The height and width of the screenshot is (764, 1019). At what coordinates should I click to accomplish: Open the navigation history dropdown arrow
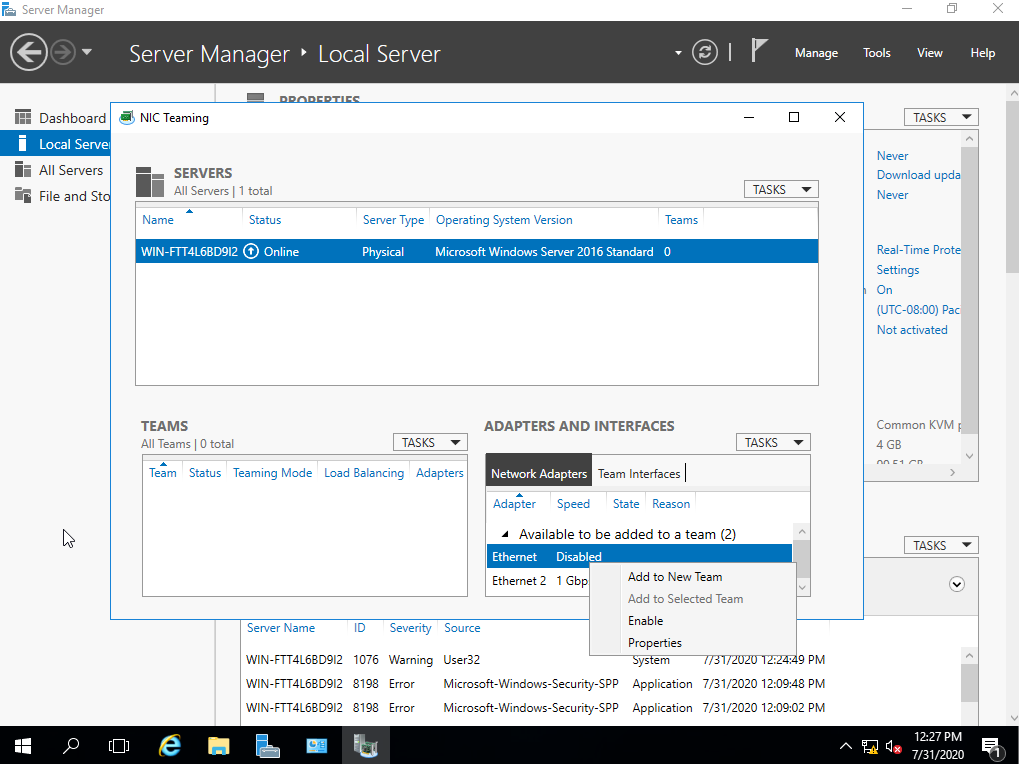click(x=86, y=52)
